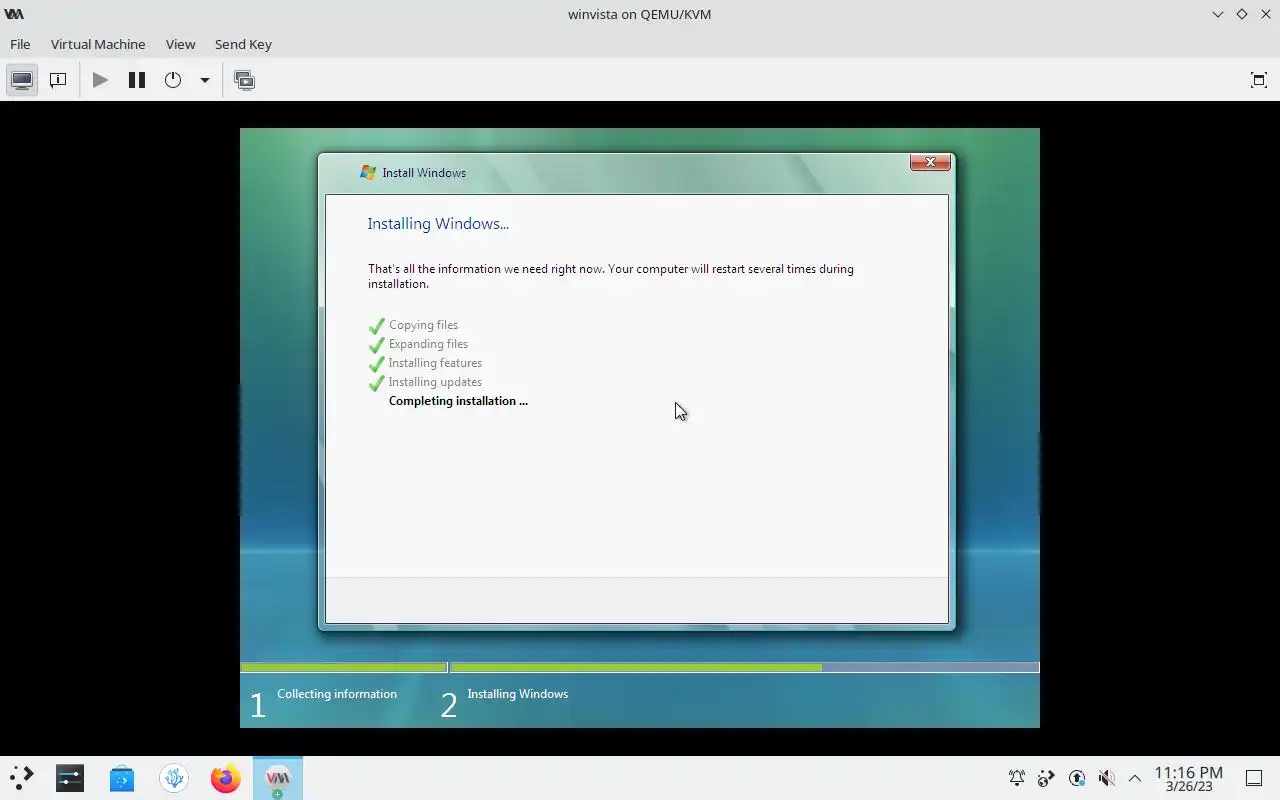Click the Install Windows title icon

coord(368,172)
